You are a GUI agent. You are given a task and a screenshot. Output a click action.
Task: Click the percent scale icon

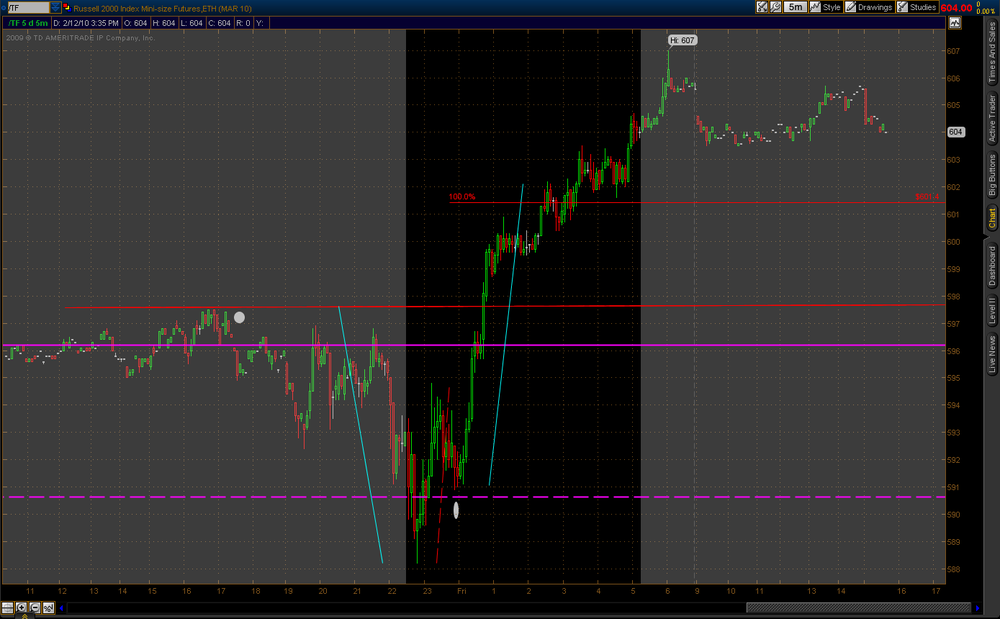48,608
